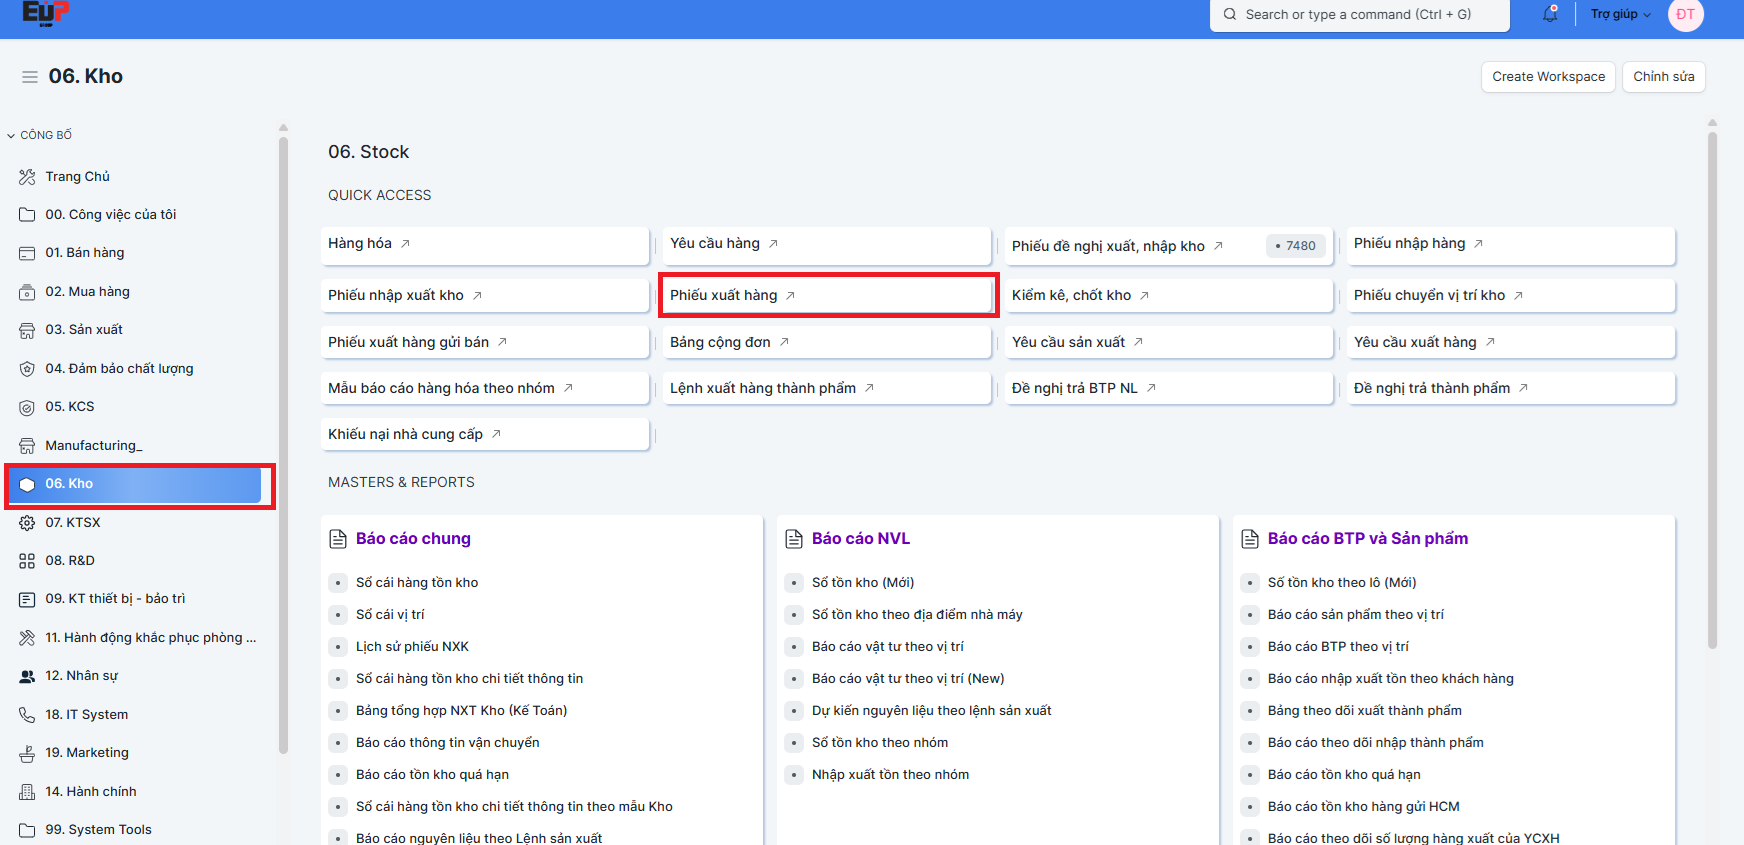
Task: Open 03. Sản xuất workspace
Action: 84,330
